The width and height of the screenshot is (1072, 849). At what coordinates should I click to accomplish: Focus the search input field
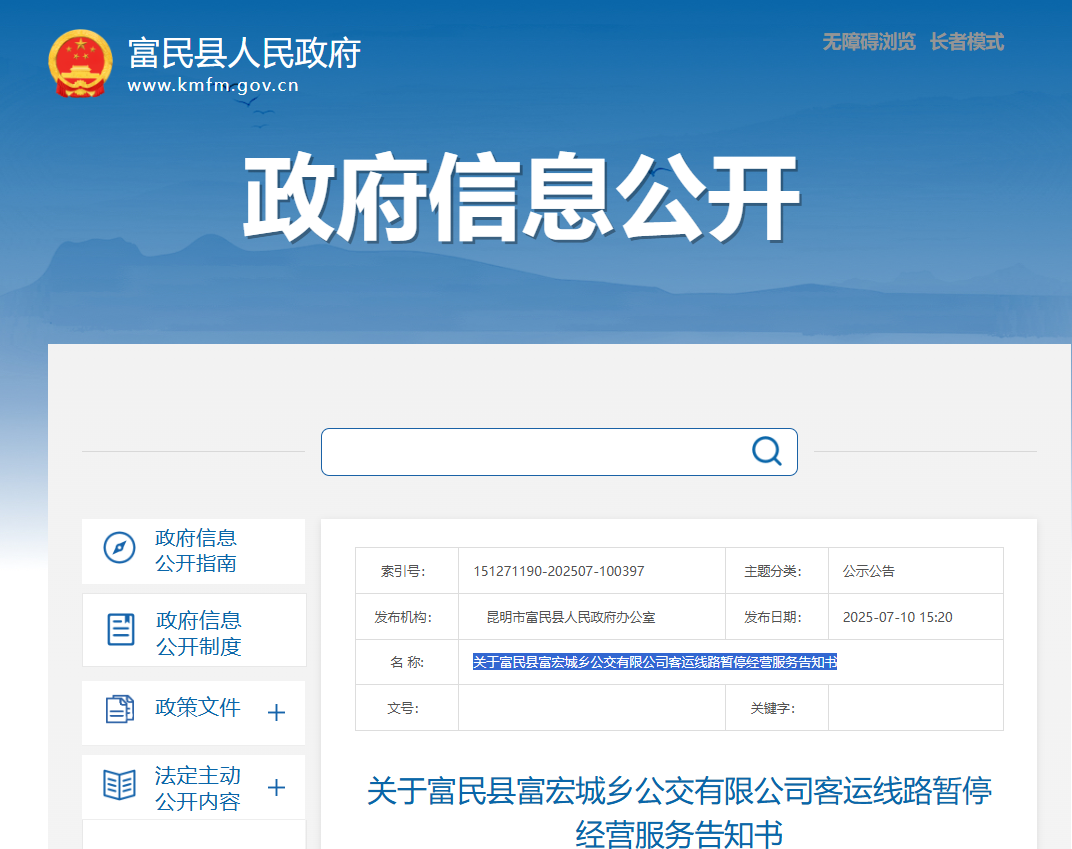click(535, 452)
